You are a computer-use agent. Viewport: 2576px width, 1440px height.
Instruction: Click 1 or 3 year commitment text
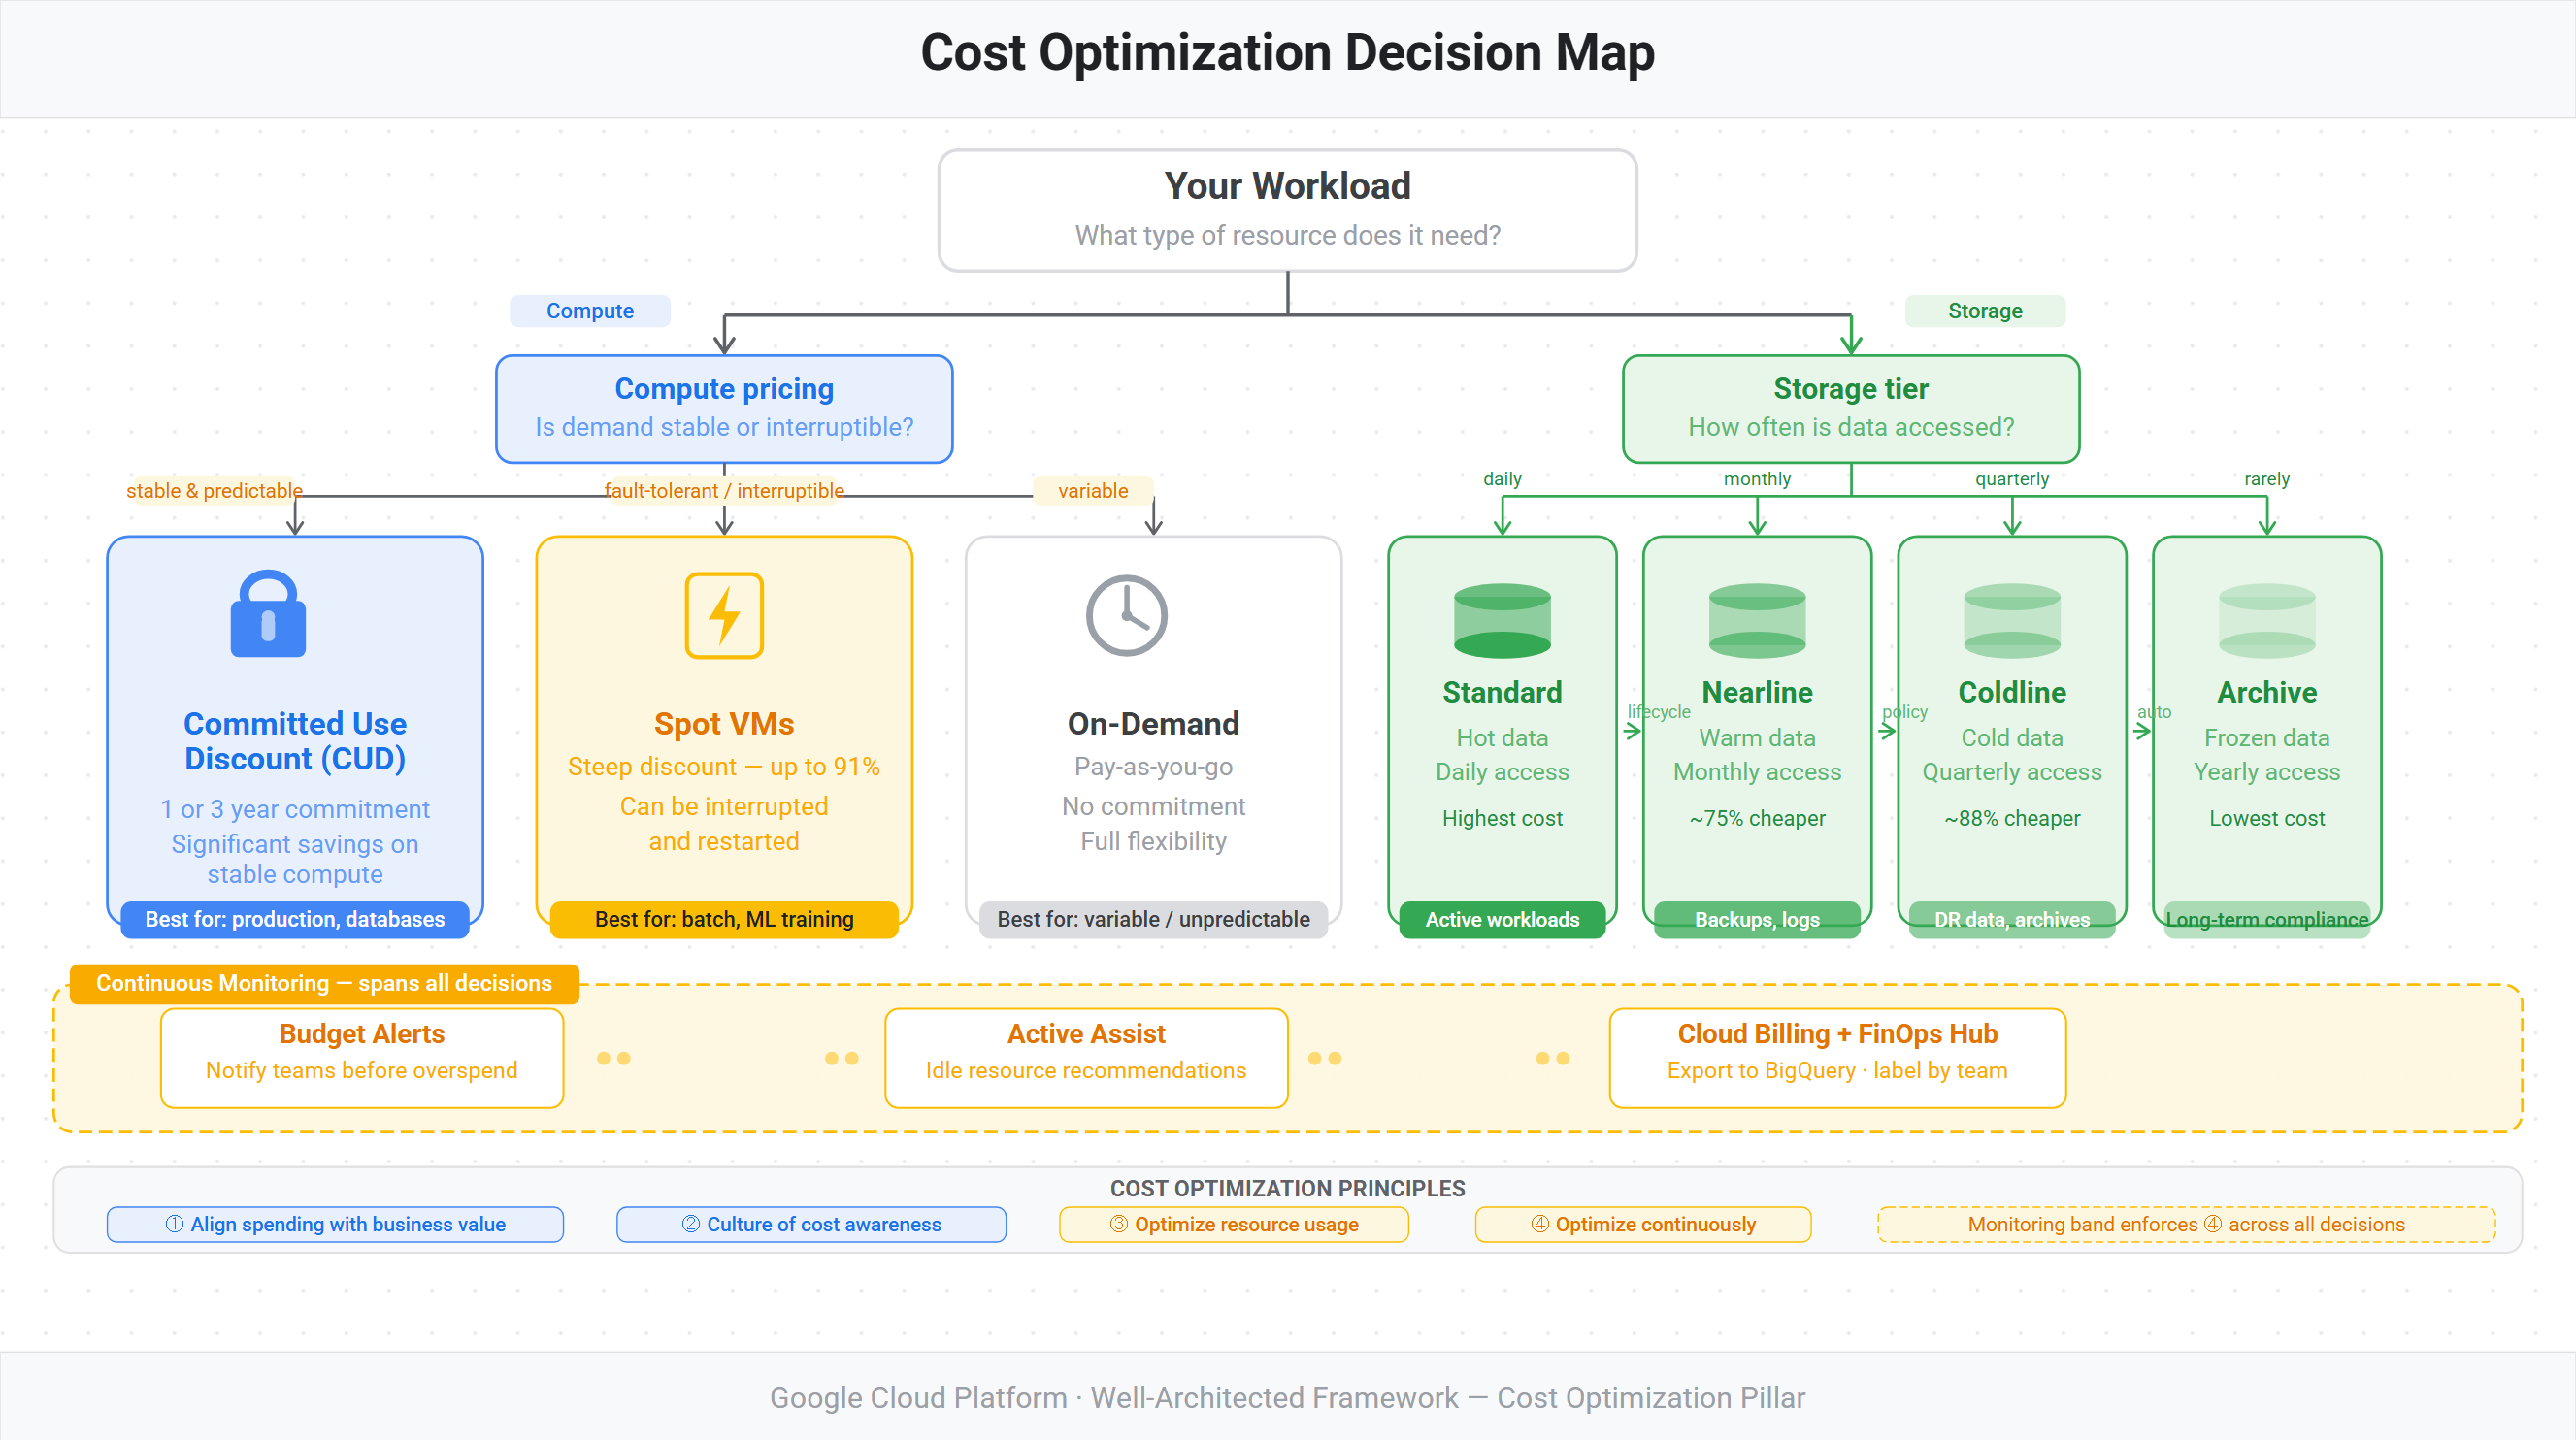pyautogui.click(x=295, y=809)
